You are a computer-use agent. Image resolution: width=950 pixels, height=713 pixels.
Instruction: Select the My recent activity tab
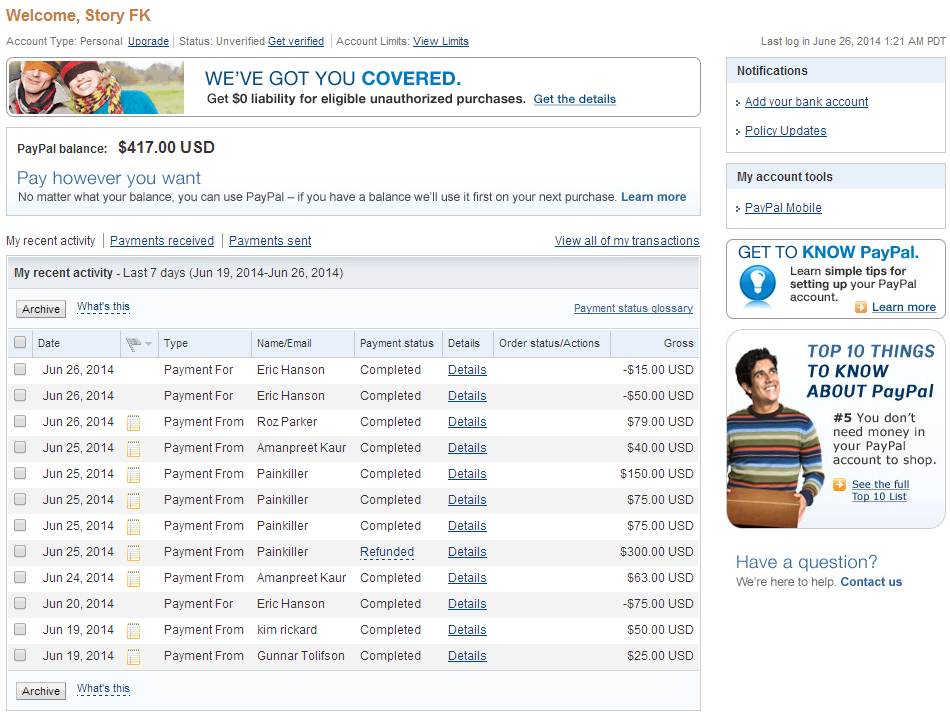[50, 240]
